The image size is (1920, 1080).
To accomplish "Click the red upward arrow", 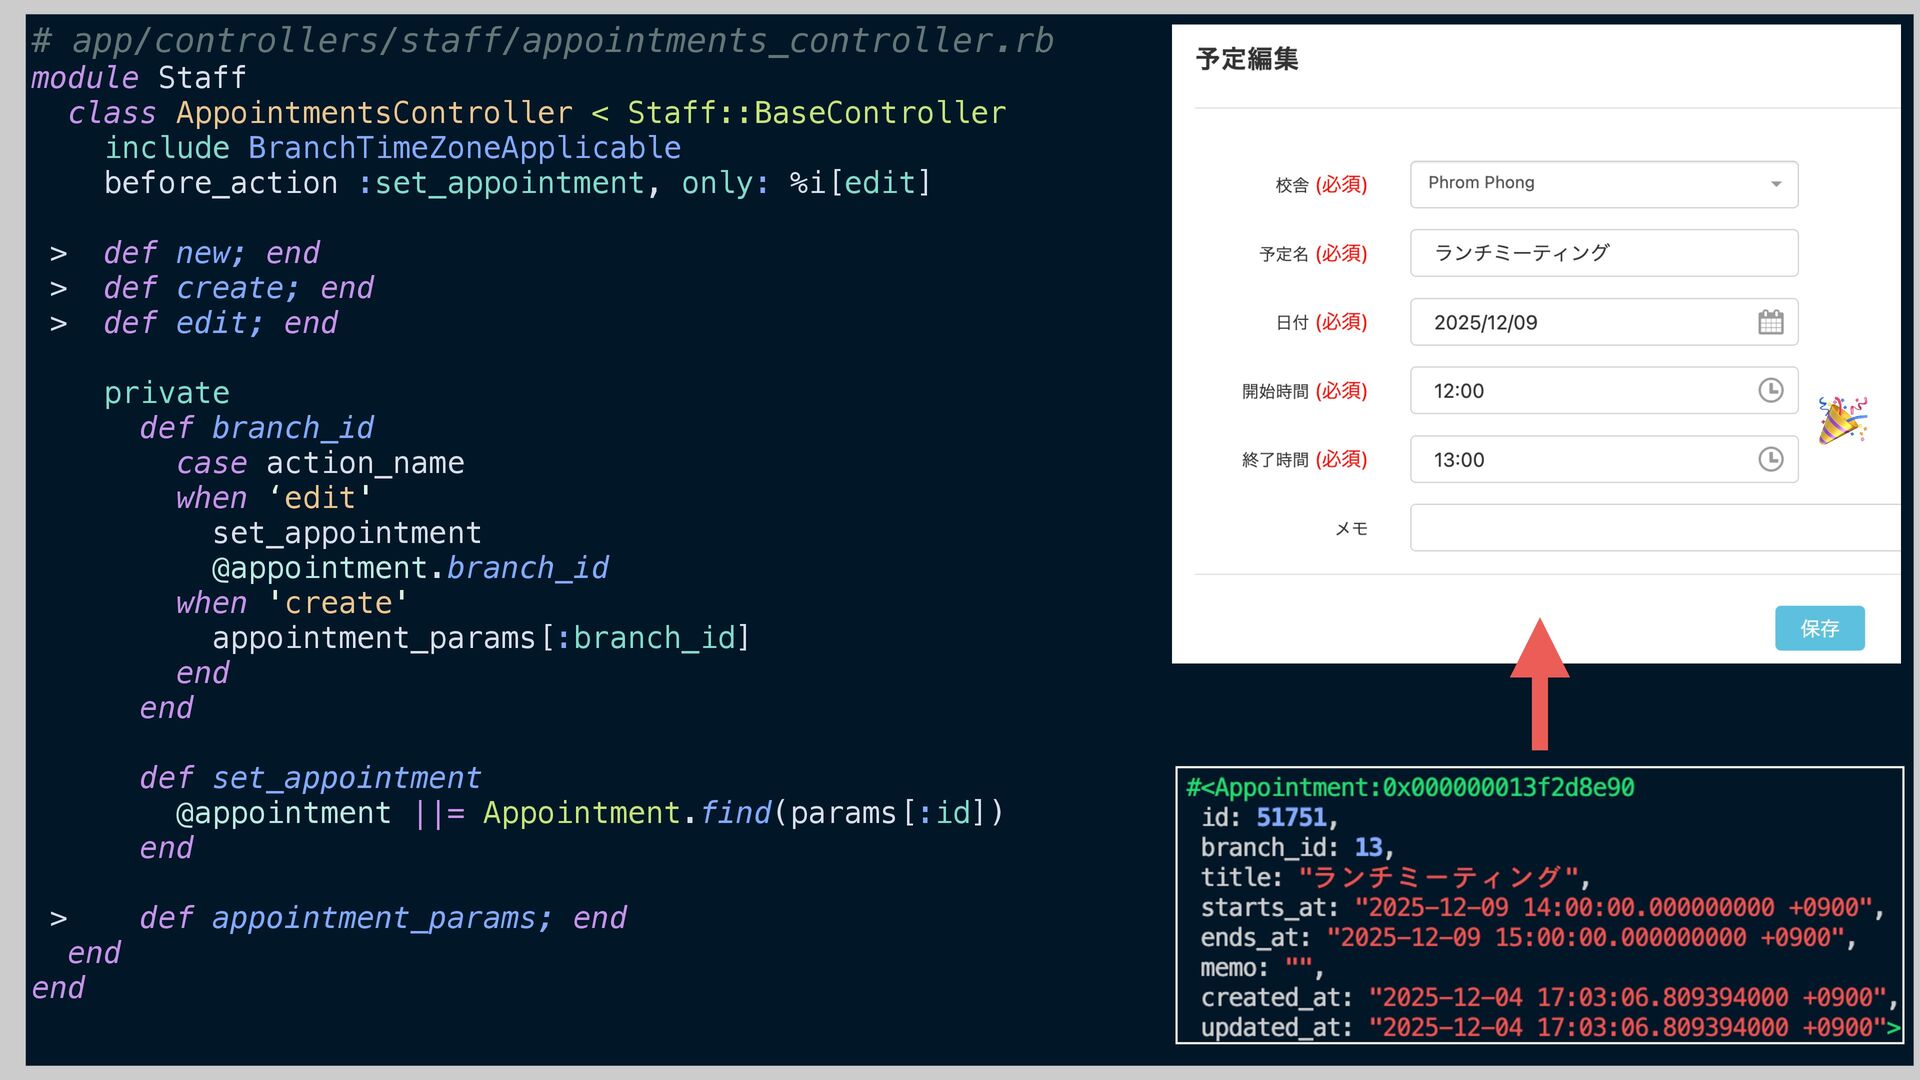I will pyautogui.click(x=1539, y=684).
